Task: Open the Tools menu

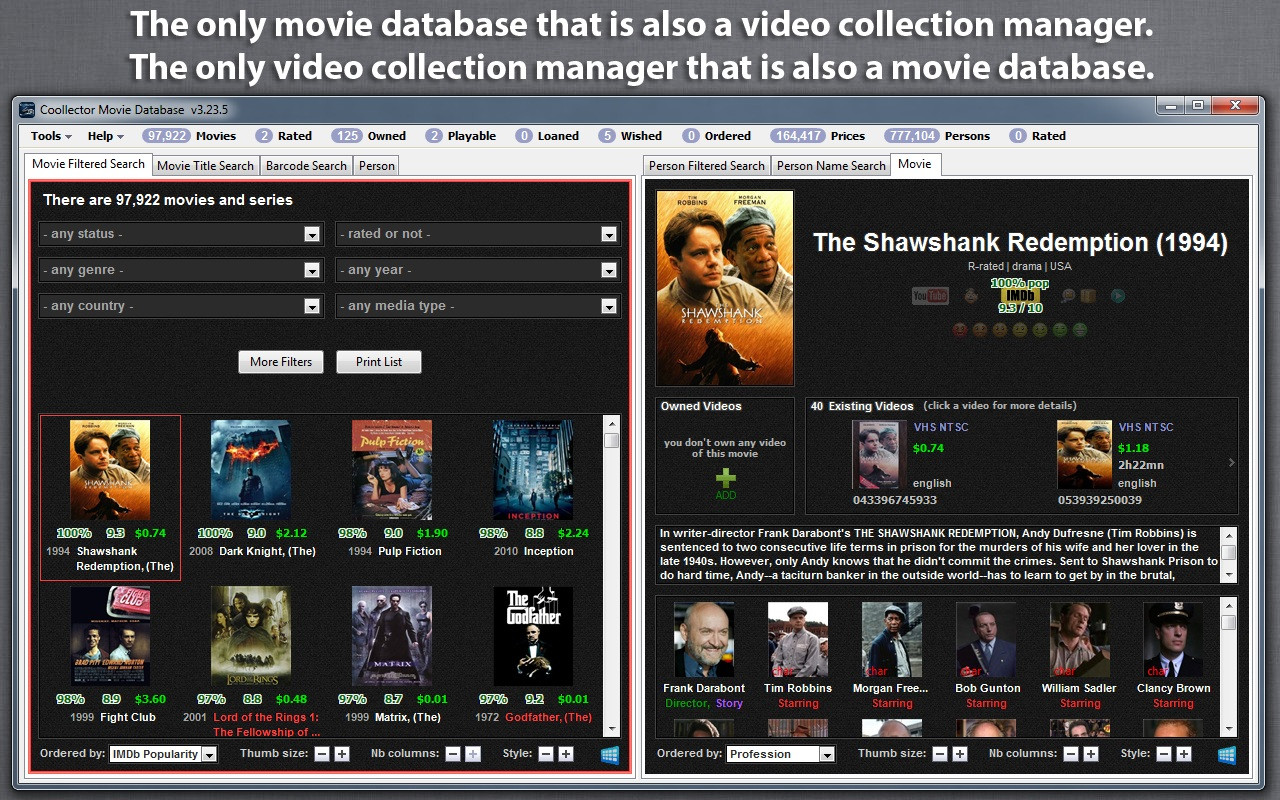Action: click(51, 136)
